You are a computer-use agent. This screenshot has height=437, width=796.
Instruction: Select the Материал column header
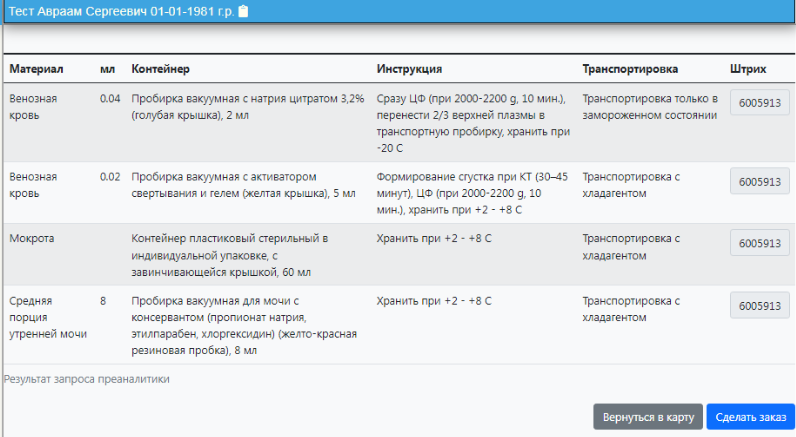click(x=37, y=69)
